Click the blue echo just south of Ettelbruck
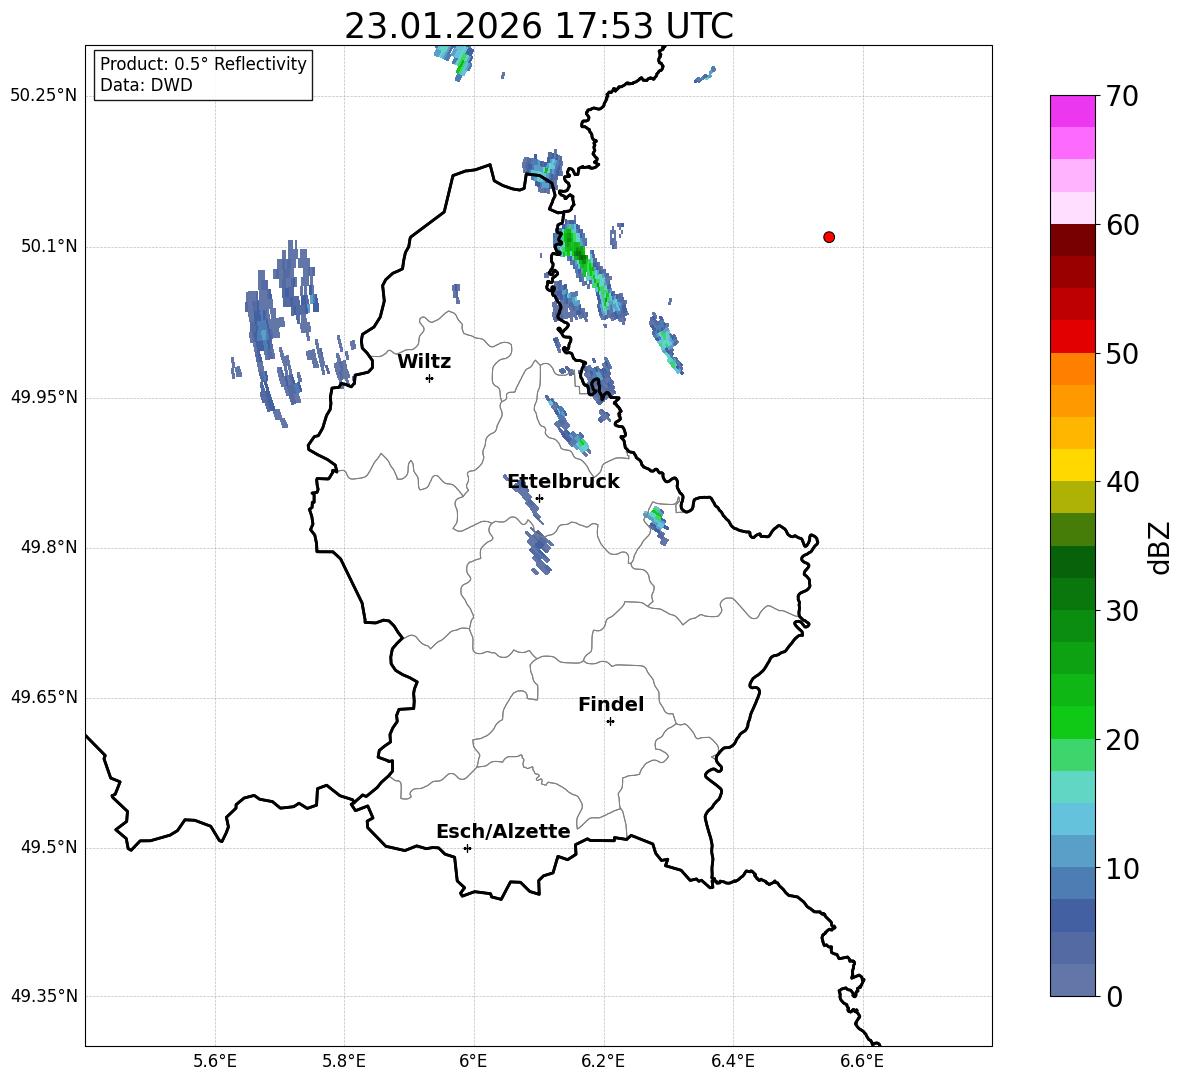The width and height of the screenshot is (1184, 1081). pos(538,552)
